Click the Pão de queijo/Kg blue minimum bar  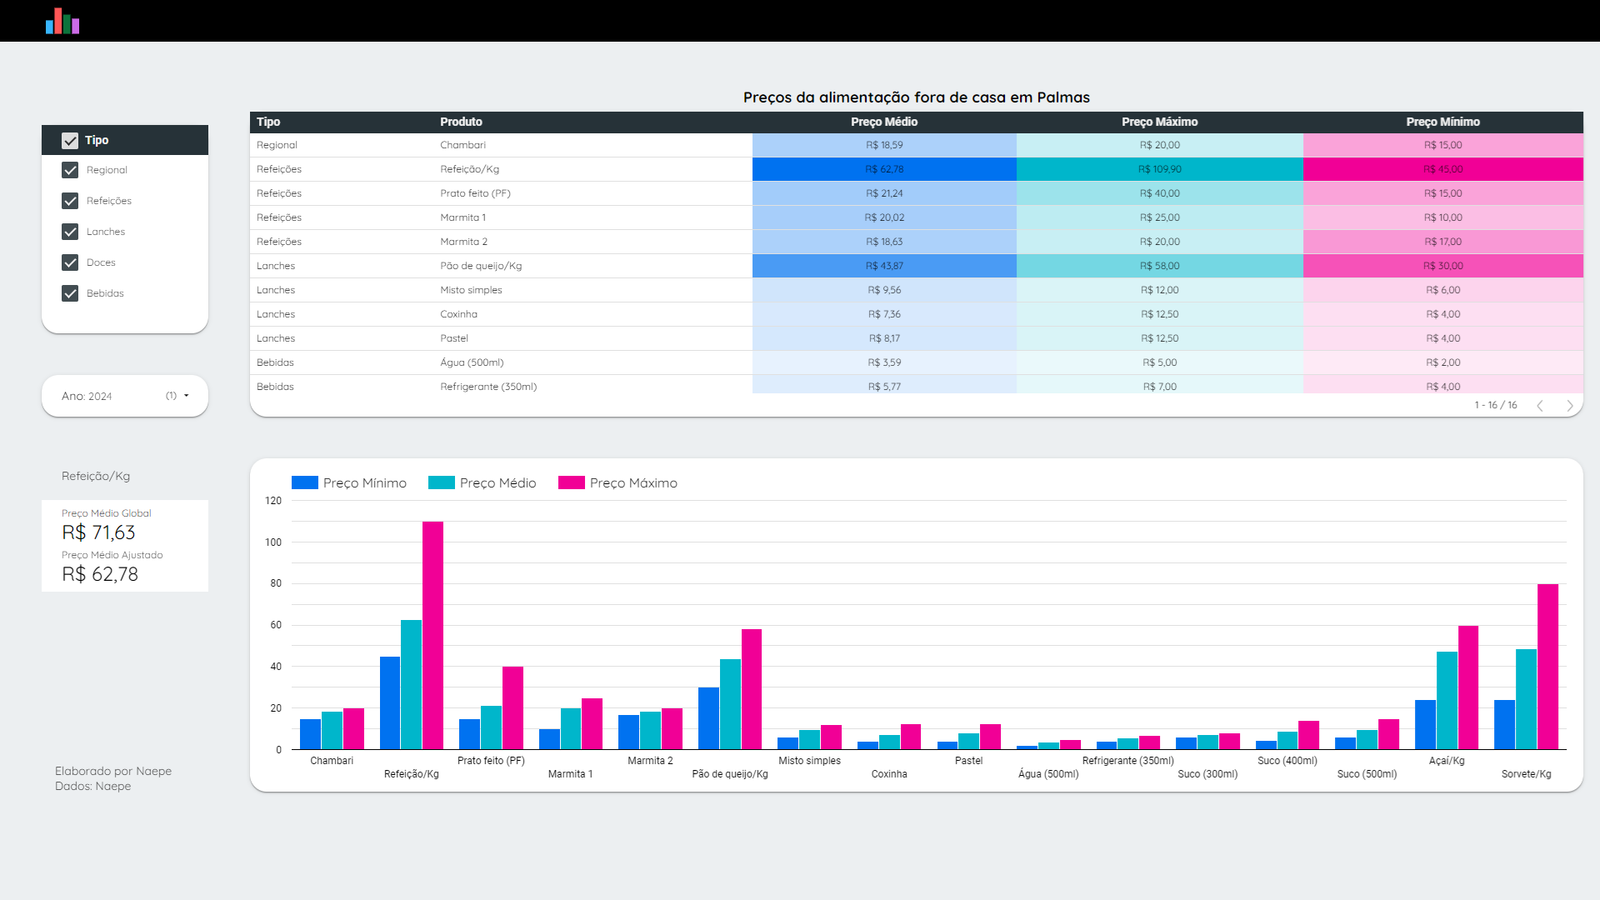[x=709, y=718]
